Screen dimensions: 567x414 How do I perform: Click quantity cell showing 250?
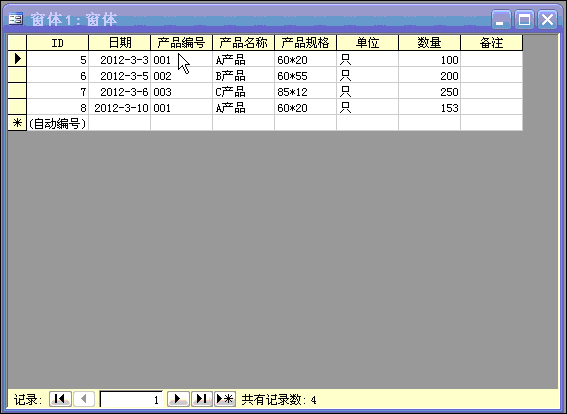click(x=430, y=91)
